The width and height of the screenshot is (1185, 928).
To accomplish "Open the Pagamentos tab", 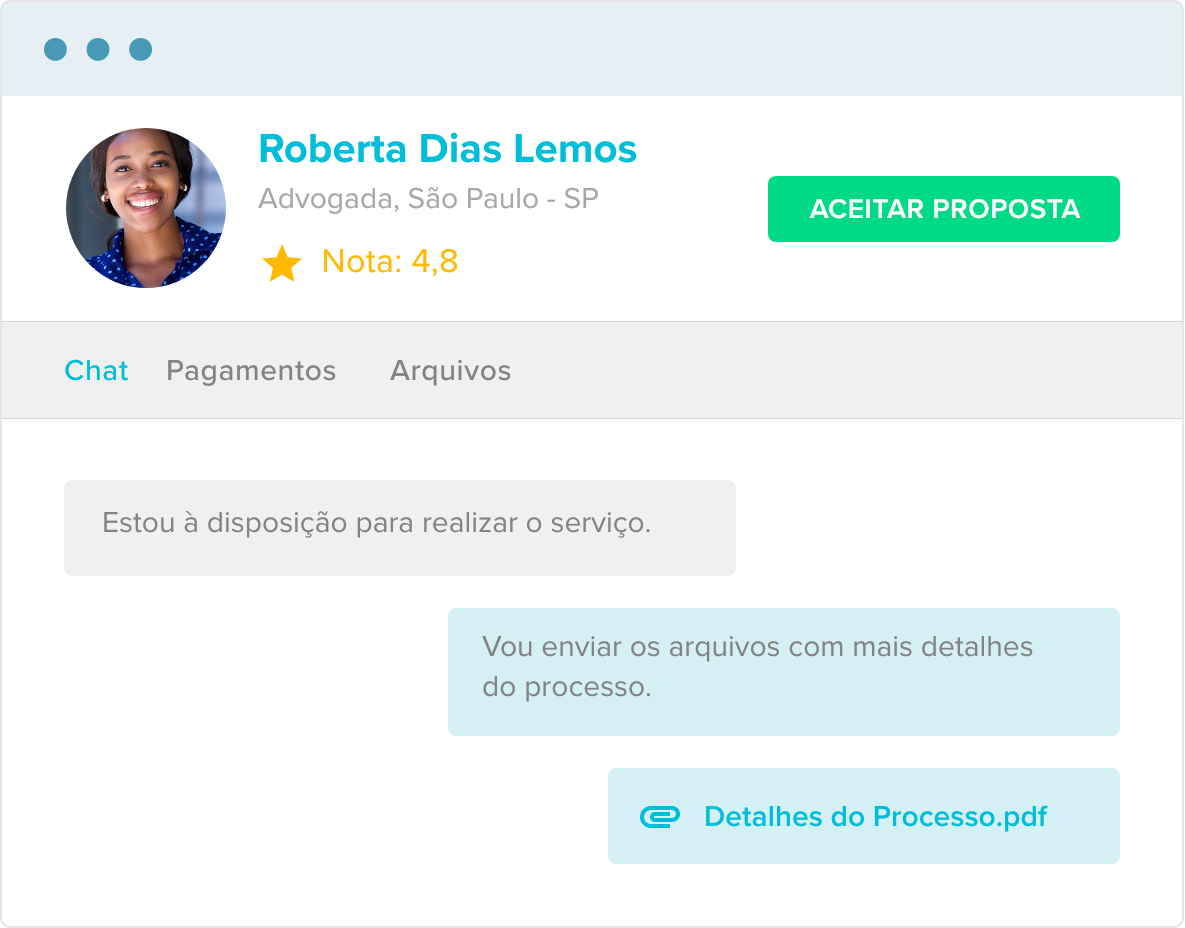I will (251, 371).
